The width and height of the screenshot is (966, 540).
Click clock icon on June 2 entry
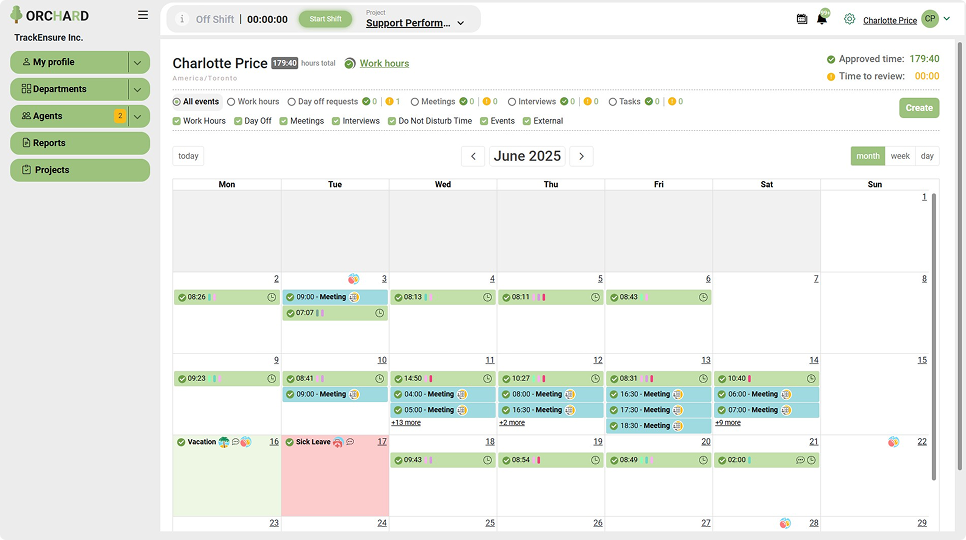click(x=272, y=297)
